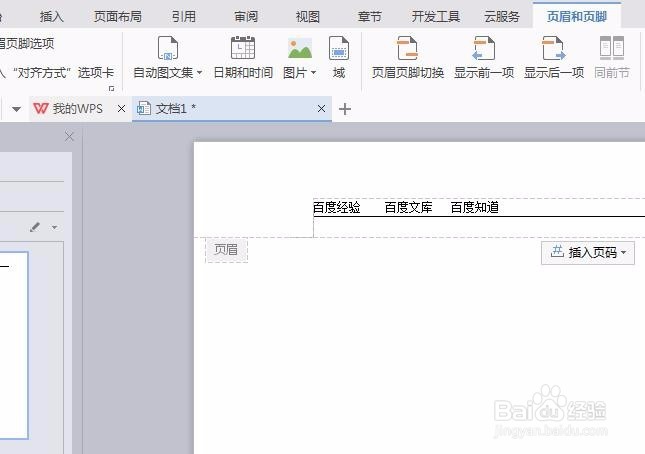Go to 显示前一项 previous item

(x=484, y=58)
